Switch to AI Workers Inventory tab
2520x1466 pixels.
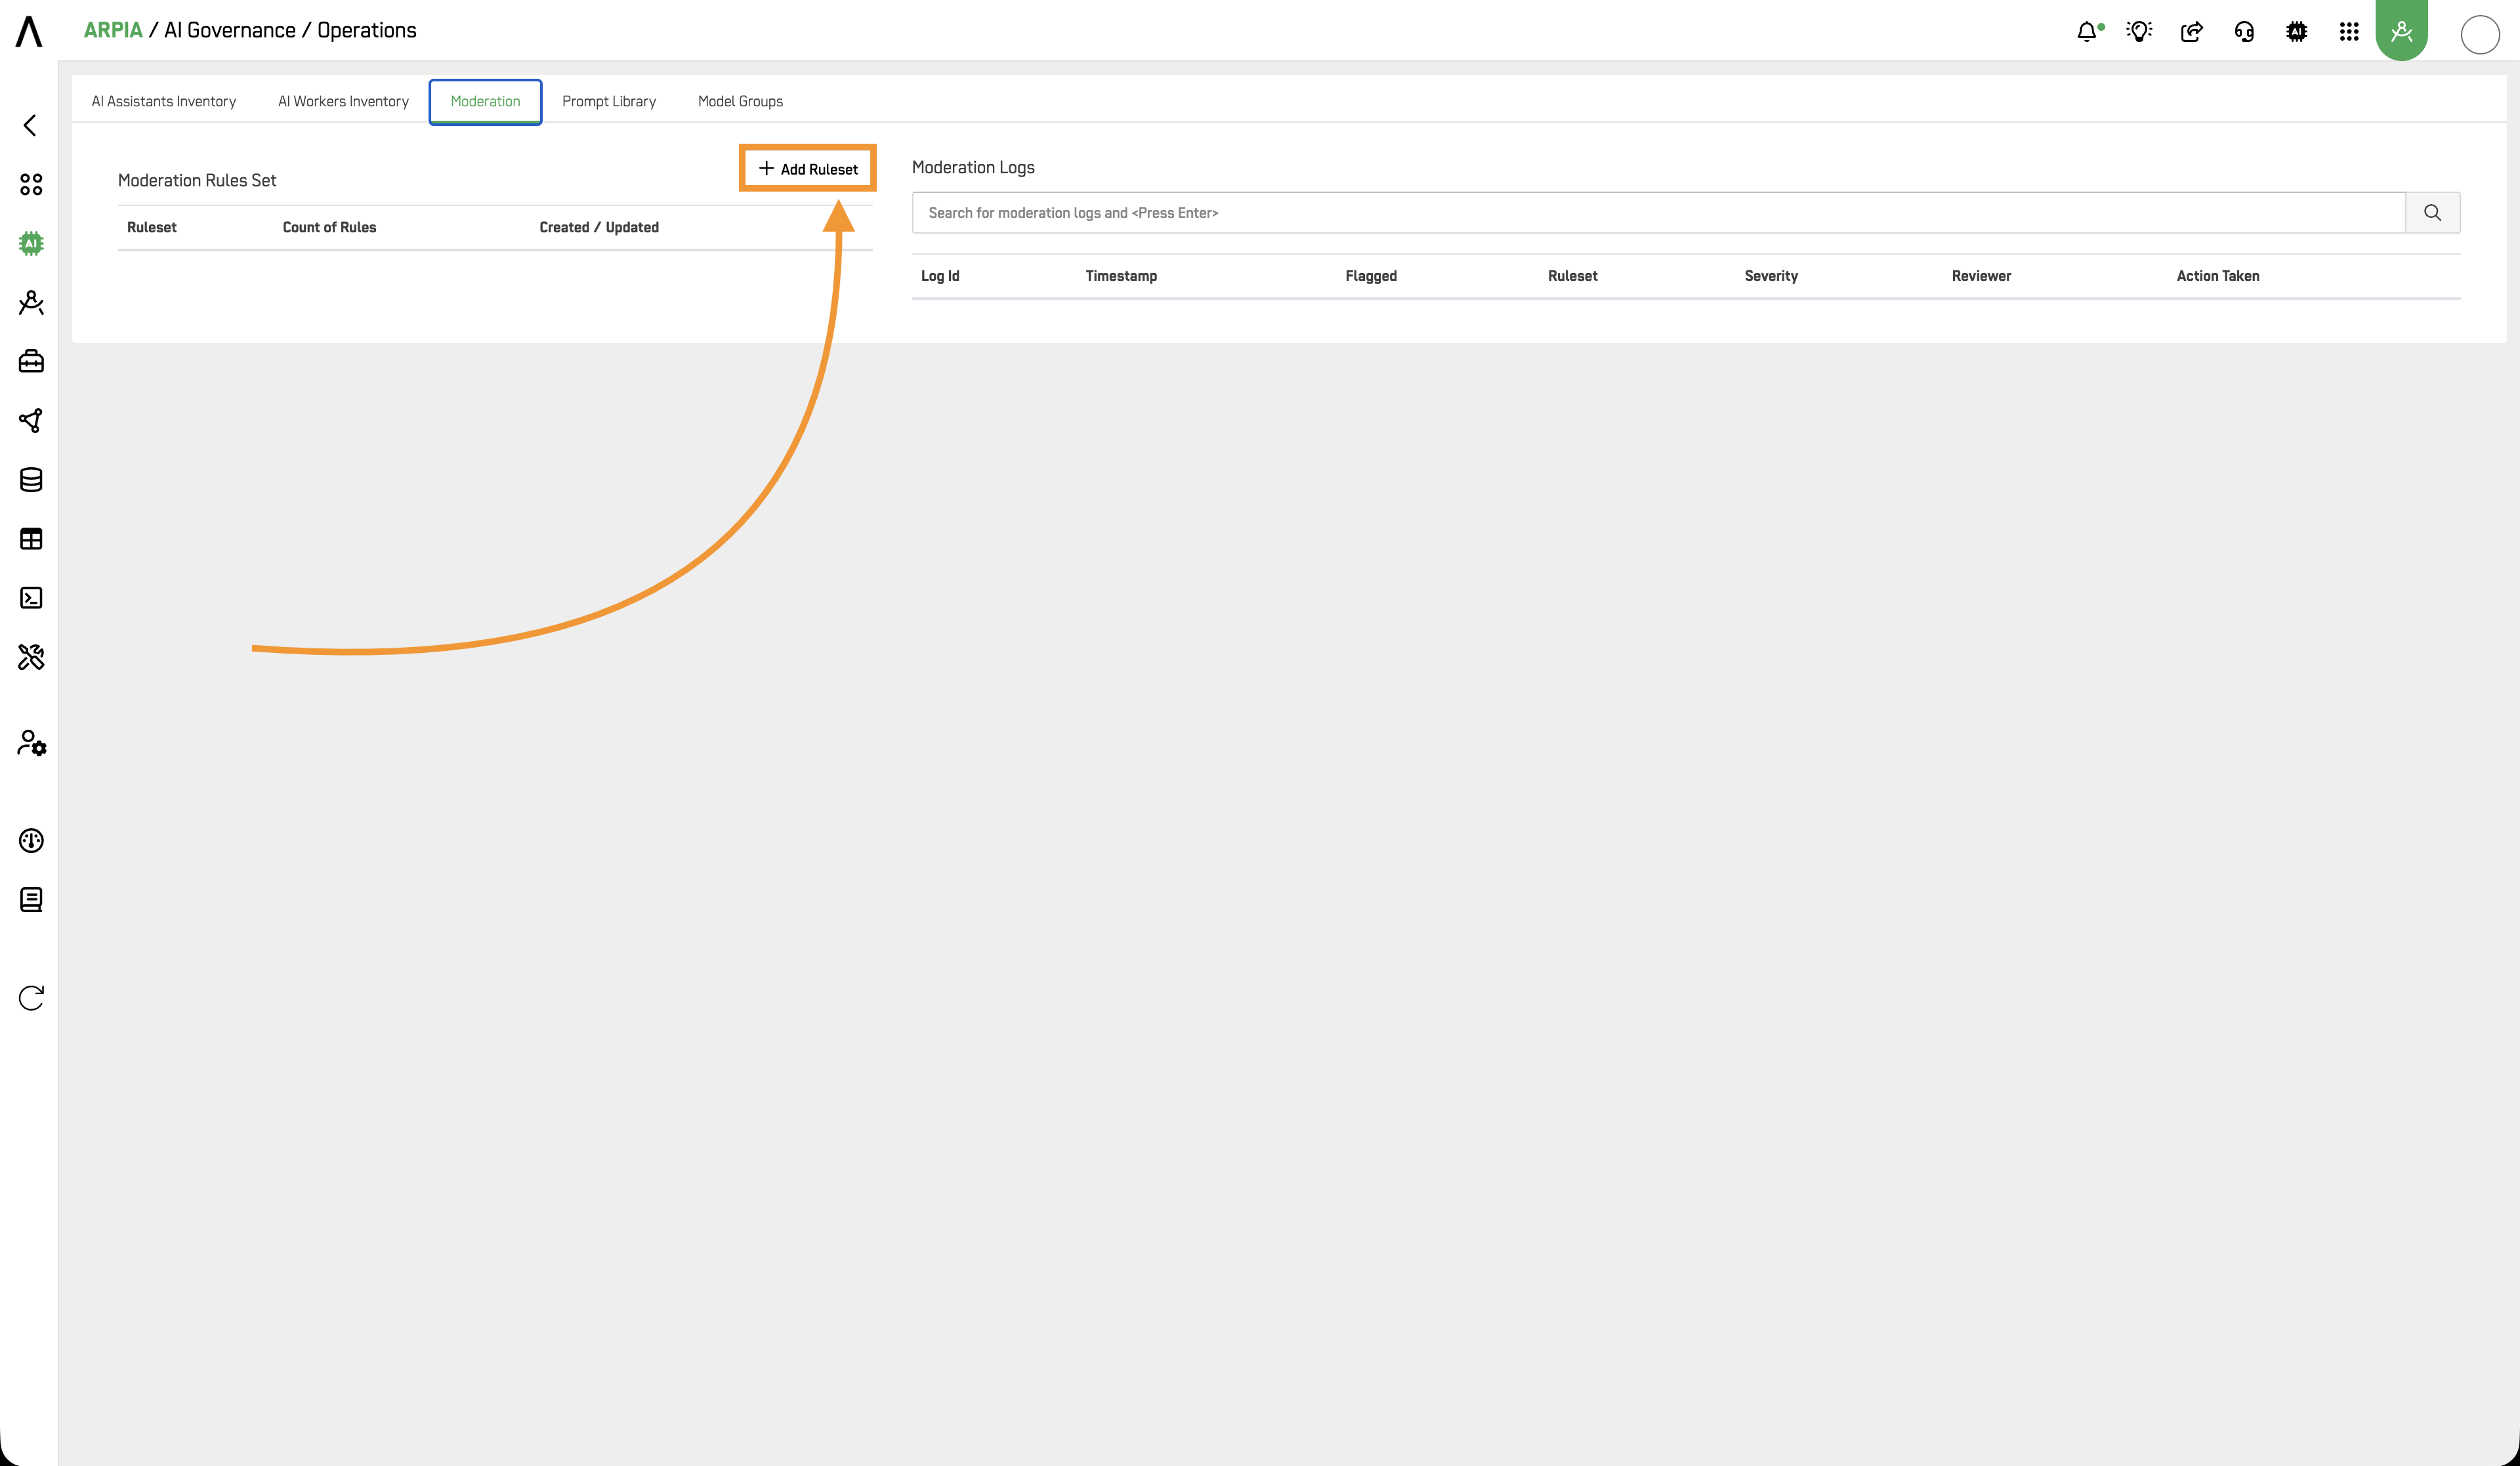343,101
